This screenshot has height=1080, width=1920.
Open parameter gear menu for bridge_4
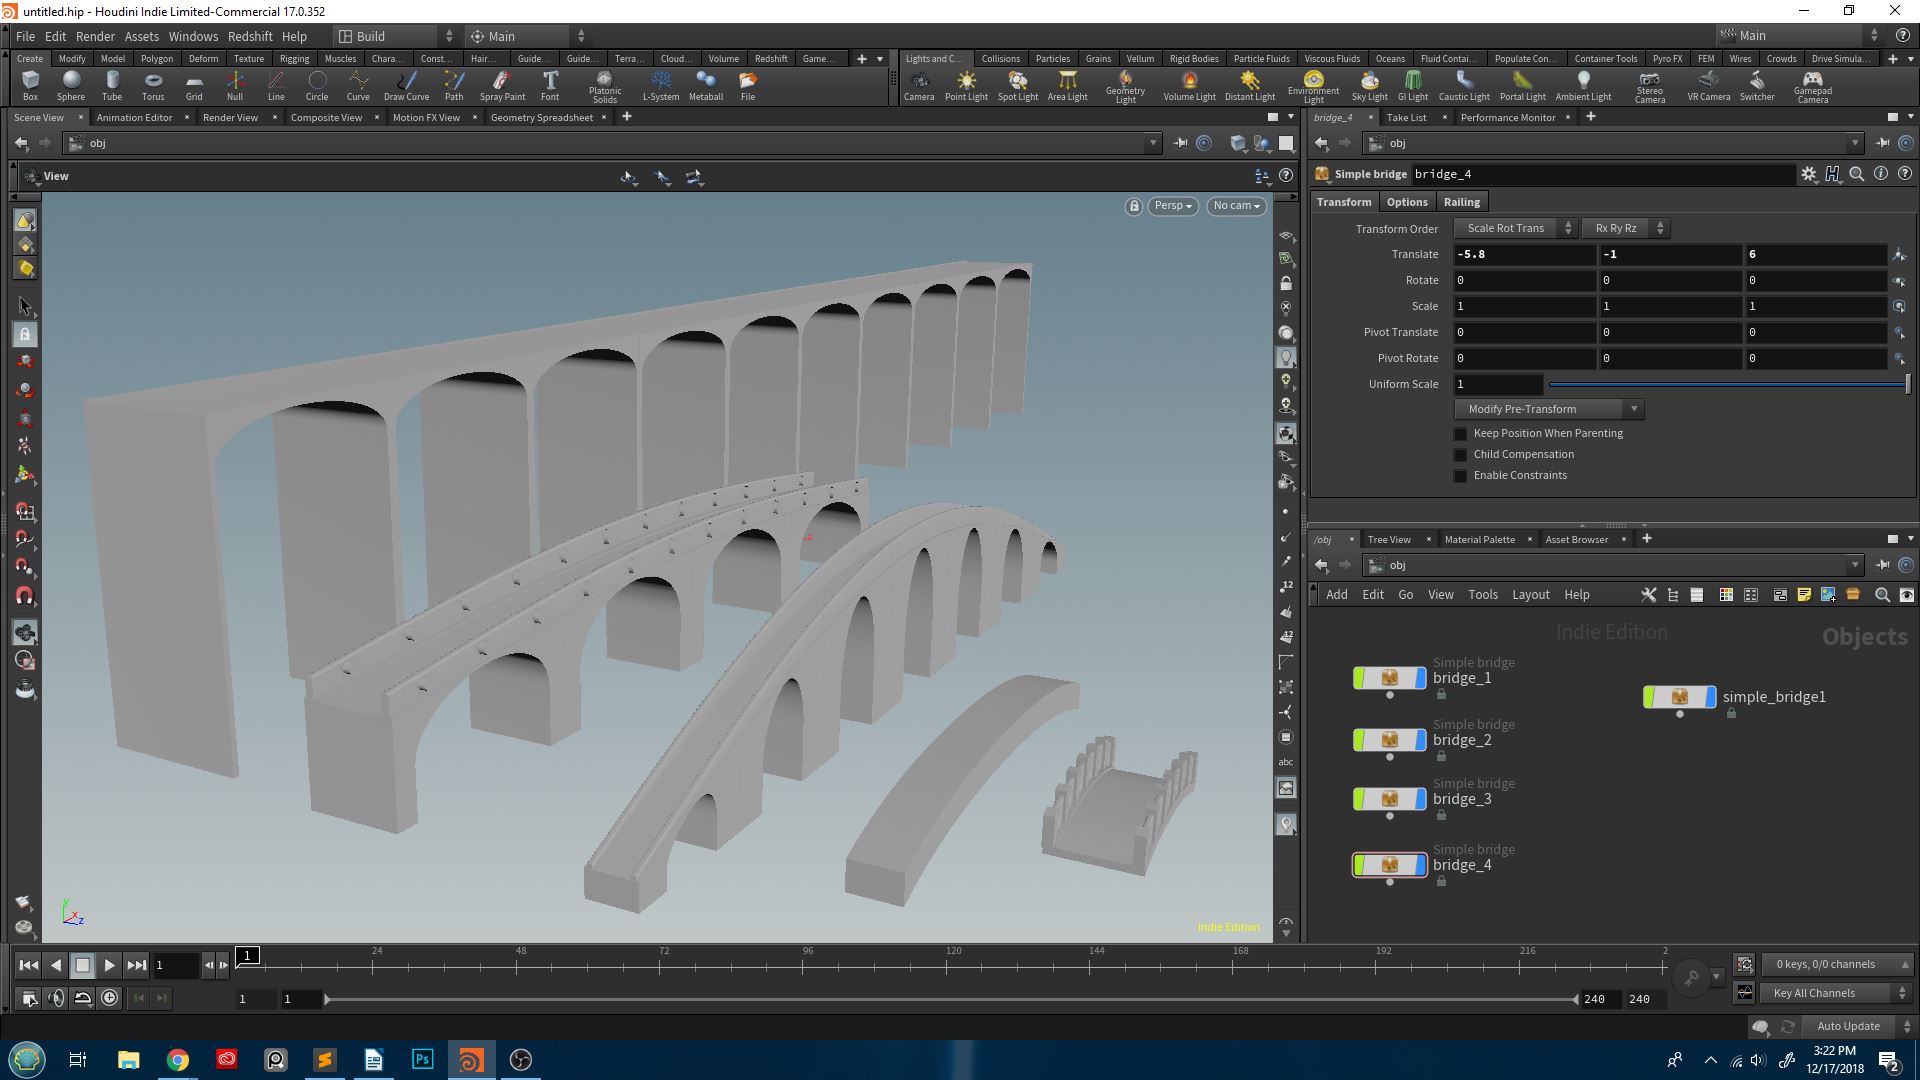point(1808,174)
